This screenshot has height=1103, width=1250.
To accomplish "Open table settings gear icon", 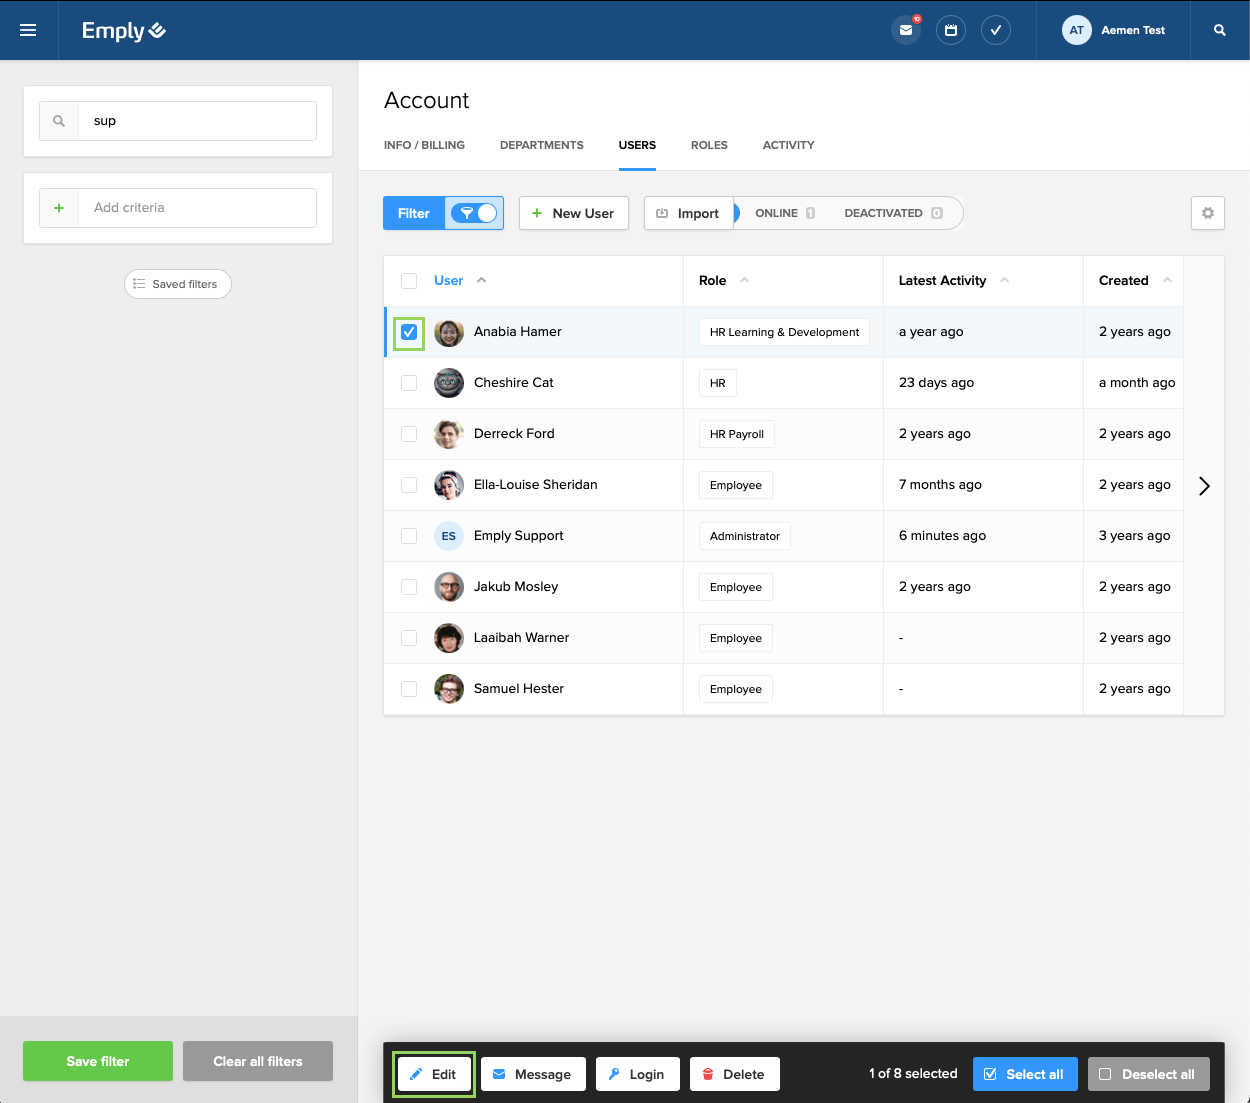I will (1207, 213).
